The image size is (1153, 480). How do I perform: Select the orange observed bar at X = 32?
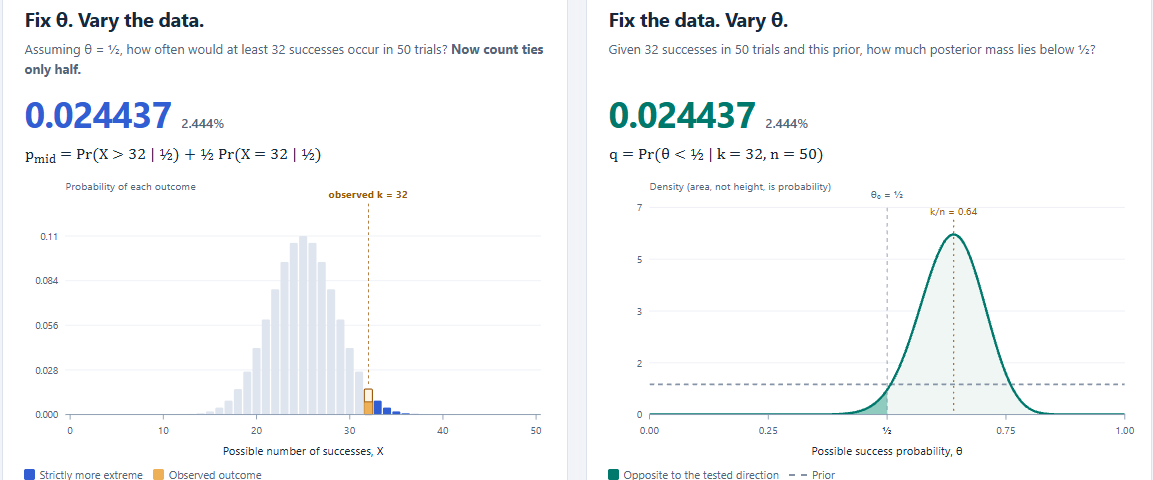pyautogui.click(x=368, y=401)
